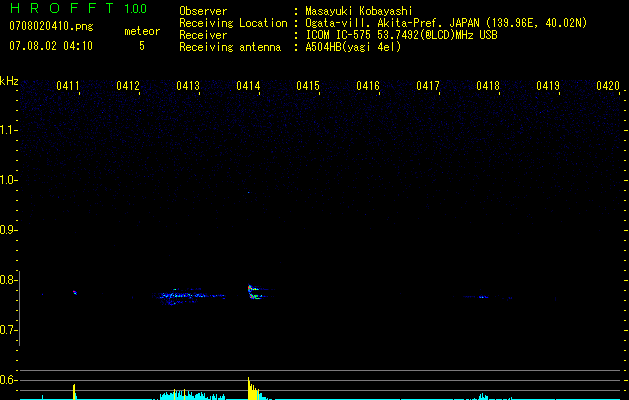
Task: Click time marker 0411
Action: pos(67,85)
